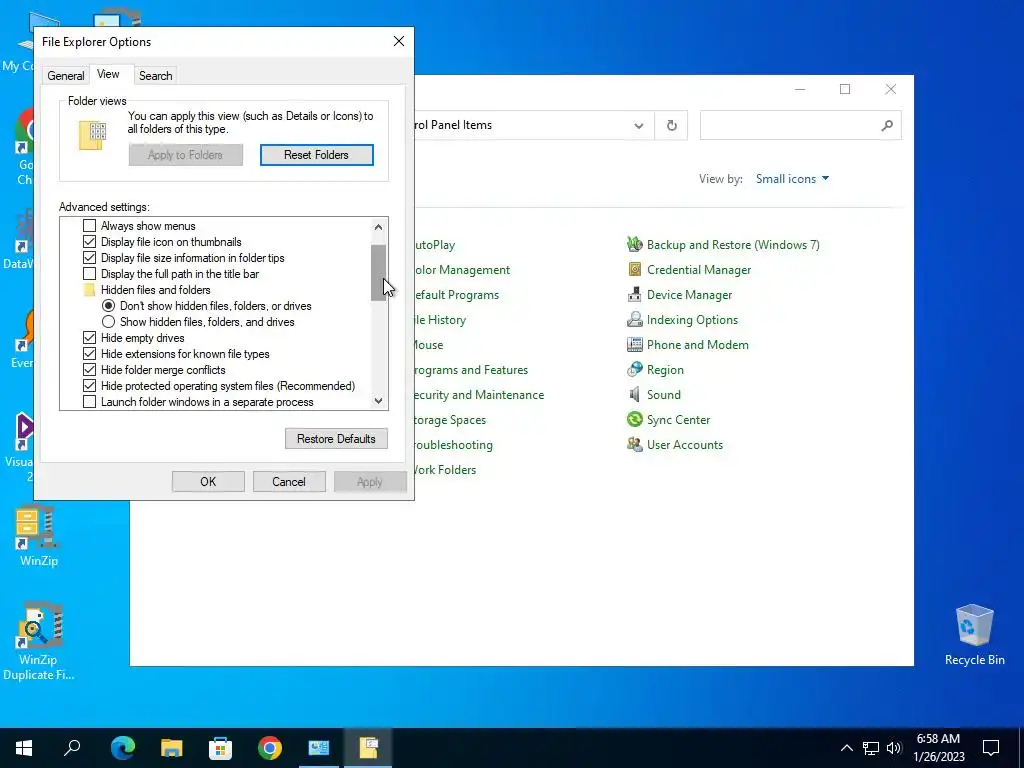The image size is (1024, 768).
Task: Open the Phone and Modem icon
Action: [635, 344]
